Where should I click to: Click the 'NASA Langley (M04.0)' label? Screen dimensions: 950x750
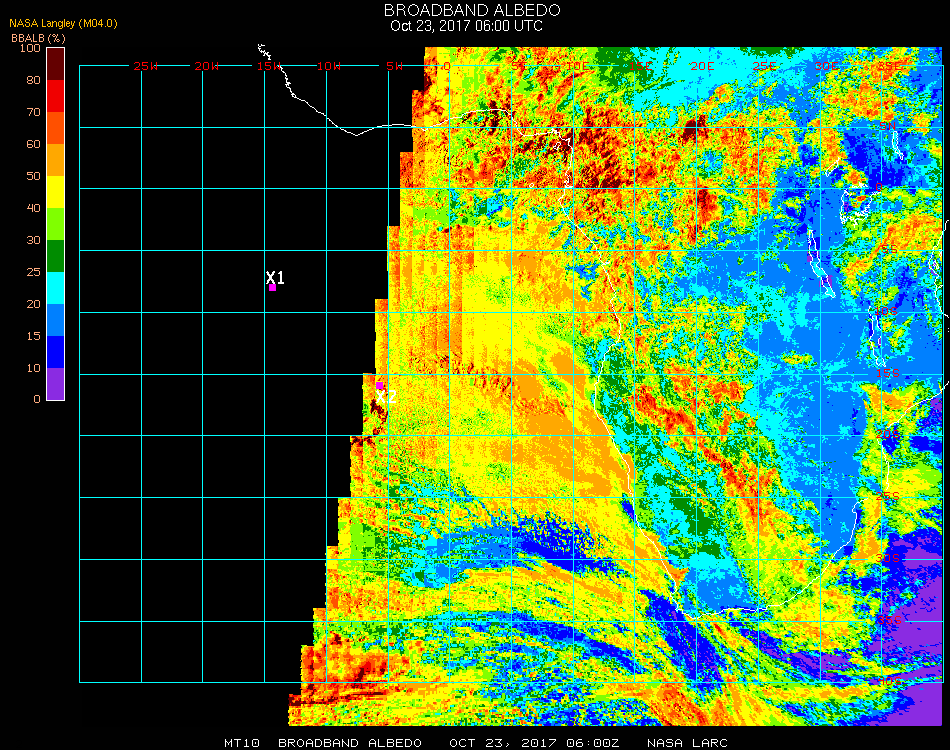(x=63, y=24)
